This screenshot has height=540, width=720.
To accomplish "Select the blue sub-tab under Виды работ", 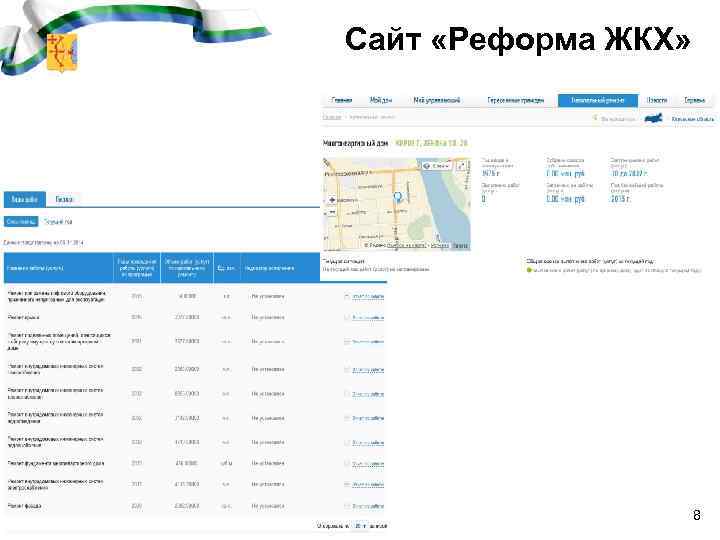I will click(21, 222).
